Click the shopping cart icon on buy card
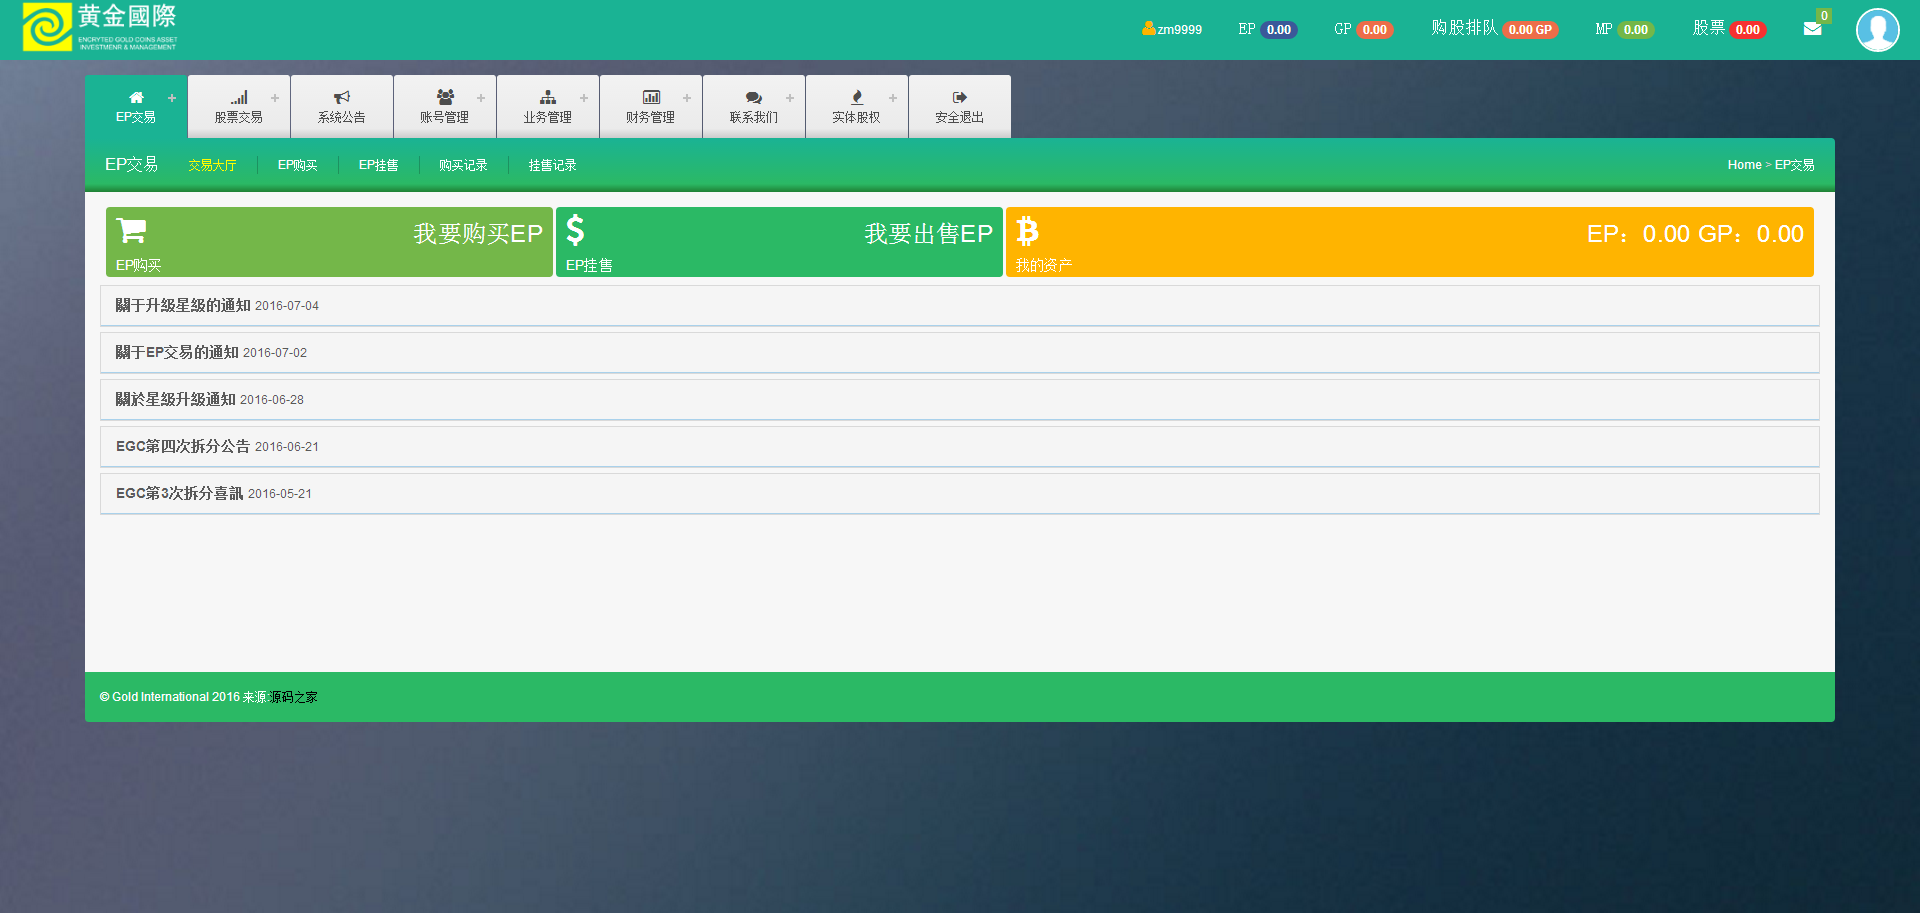The image size is (1920, 913). coord(131,231)
